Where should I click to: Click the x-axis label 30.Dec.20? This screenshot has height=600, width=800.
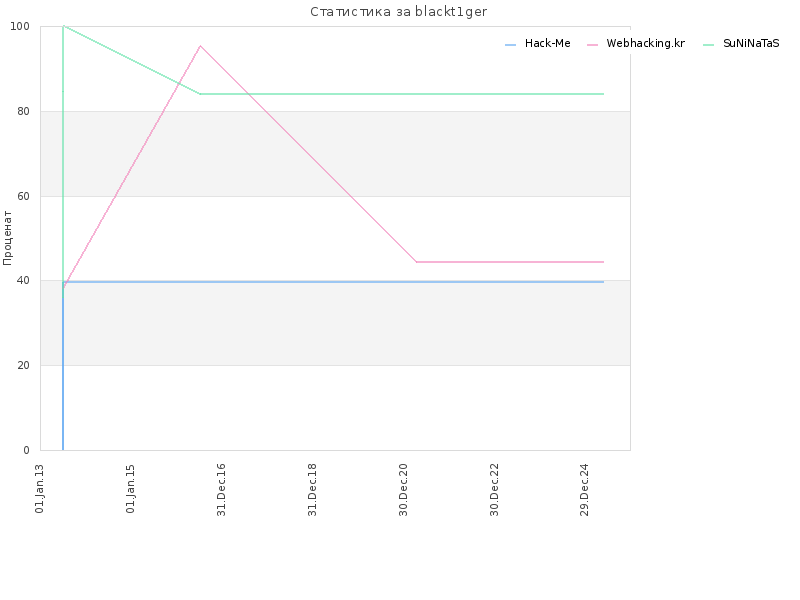click(404, 490)
